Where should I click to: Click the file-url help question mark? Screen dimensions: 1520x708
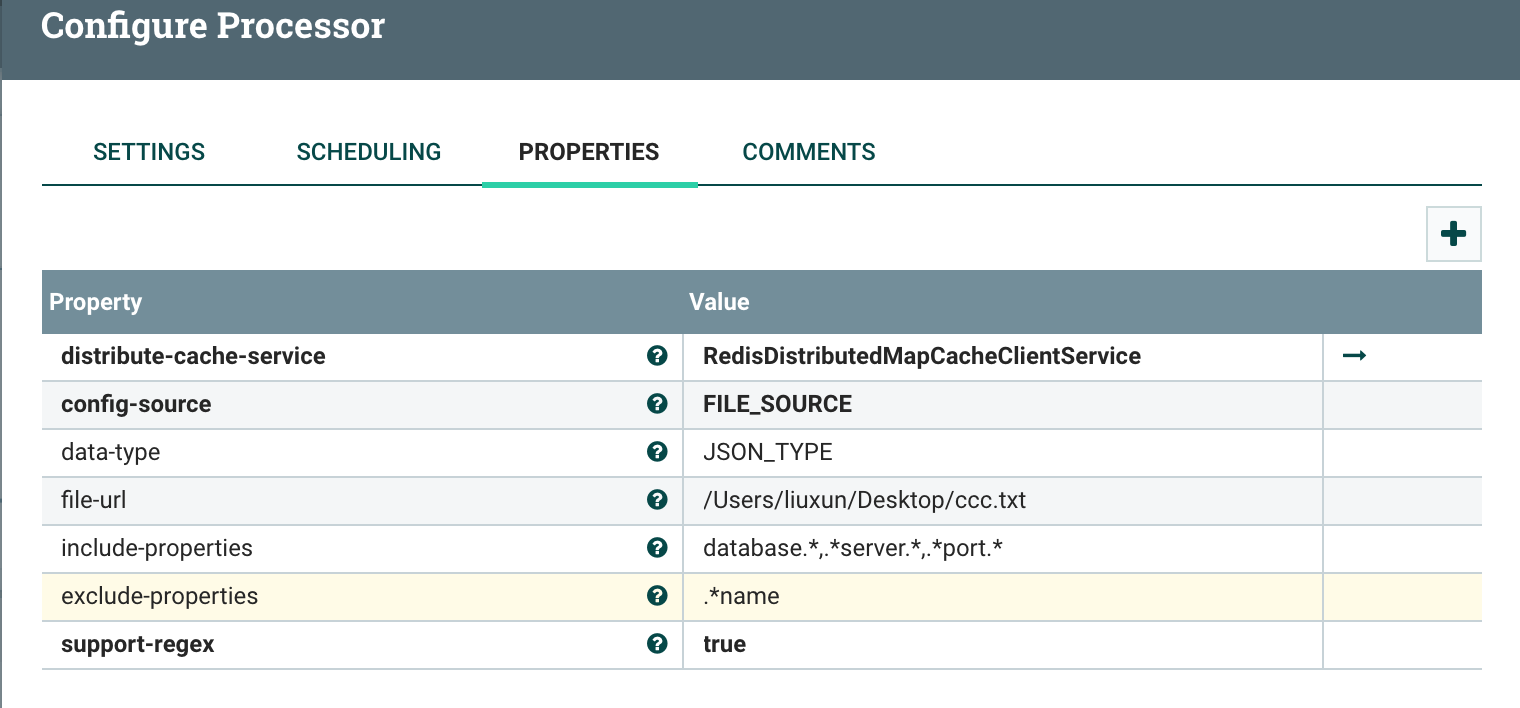[657, 500]
